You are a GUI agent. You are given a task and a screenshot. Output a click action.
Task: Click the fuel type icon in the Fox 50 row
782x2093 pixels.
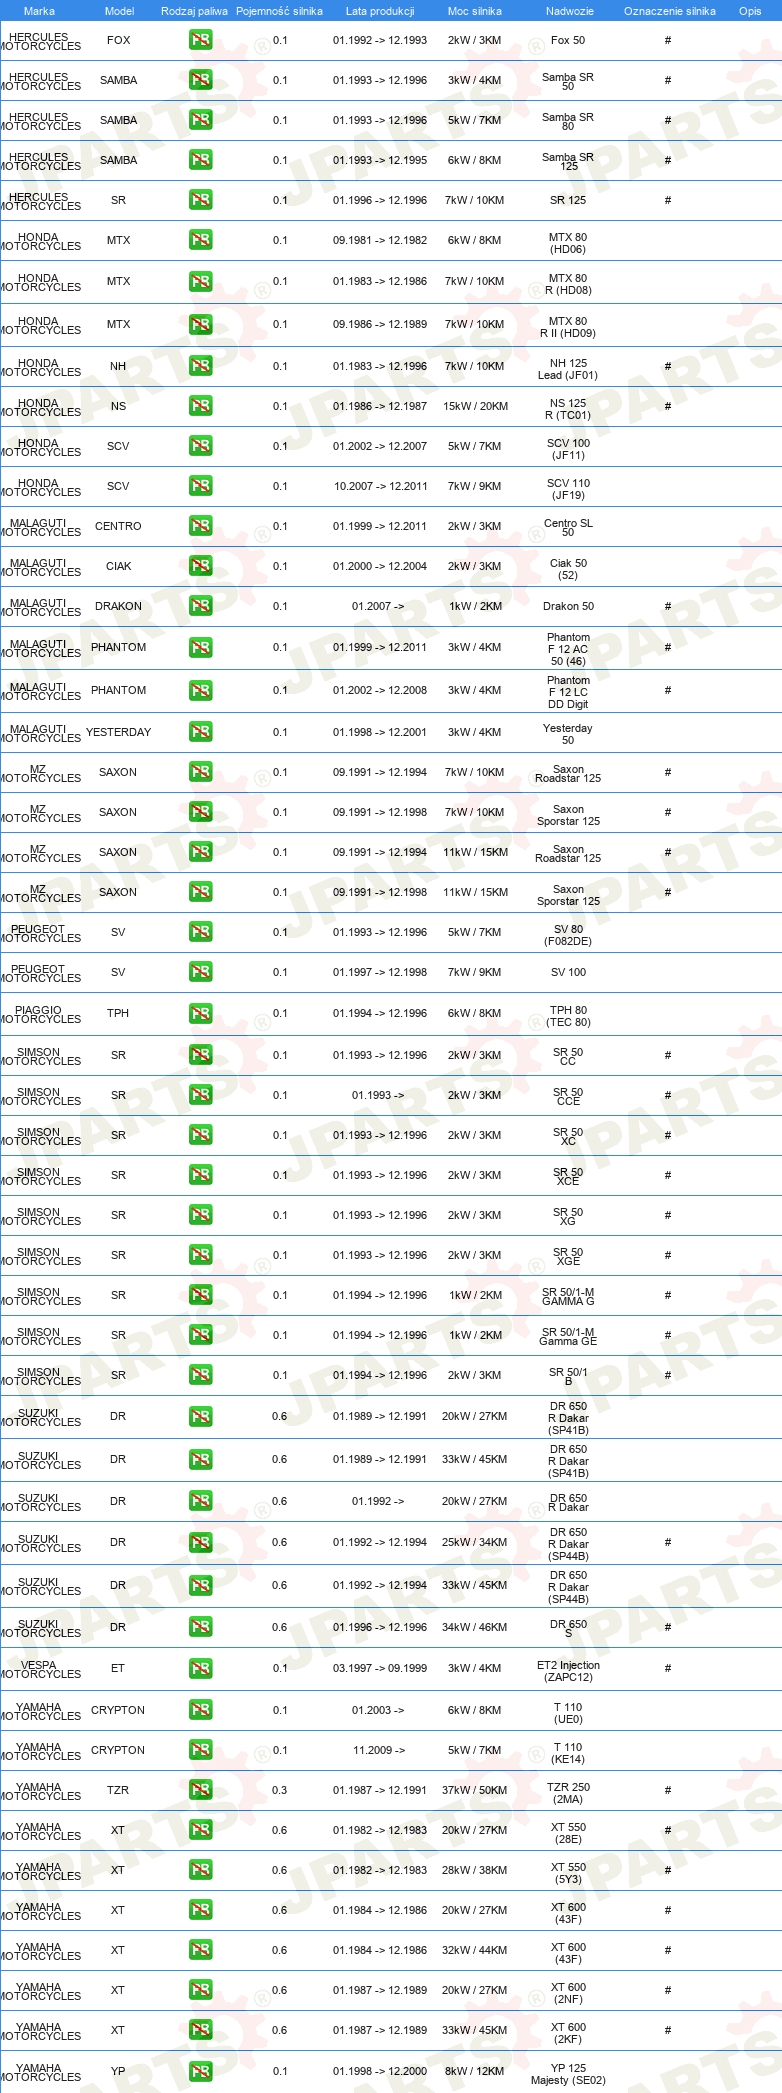pyautogui.click(x=200, y=41)
